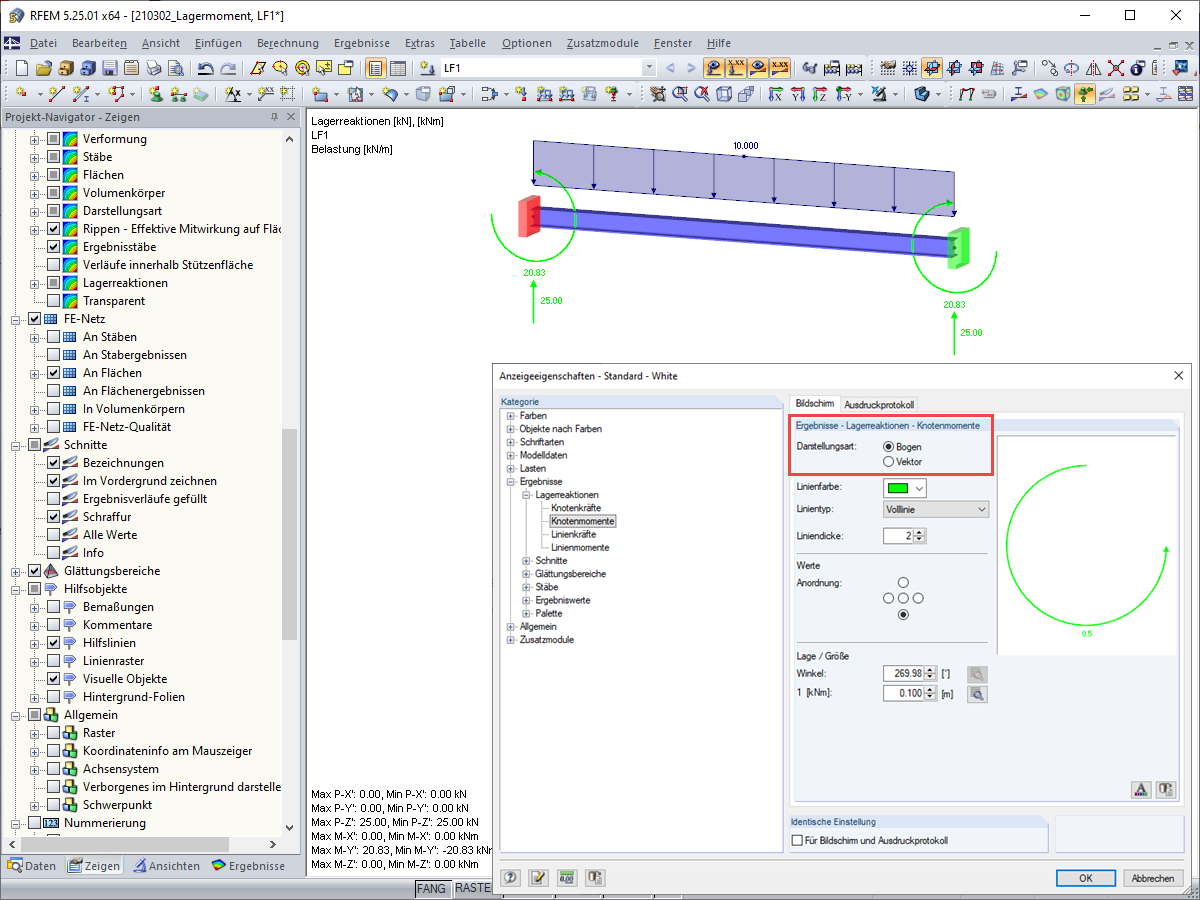Confirm dialog with OK button
Viewport: 1200px width, 900px height.
[x=1086, y=878]
